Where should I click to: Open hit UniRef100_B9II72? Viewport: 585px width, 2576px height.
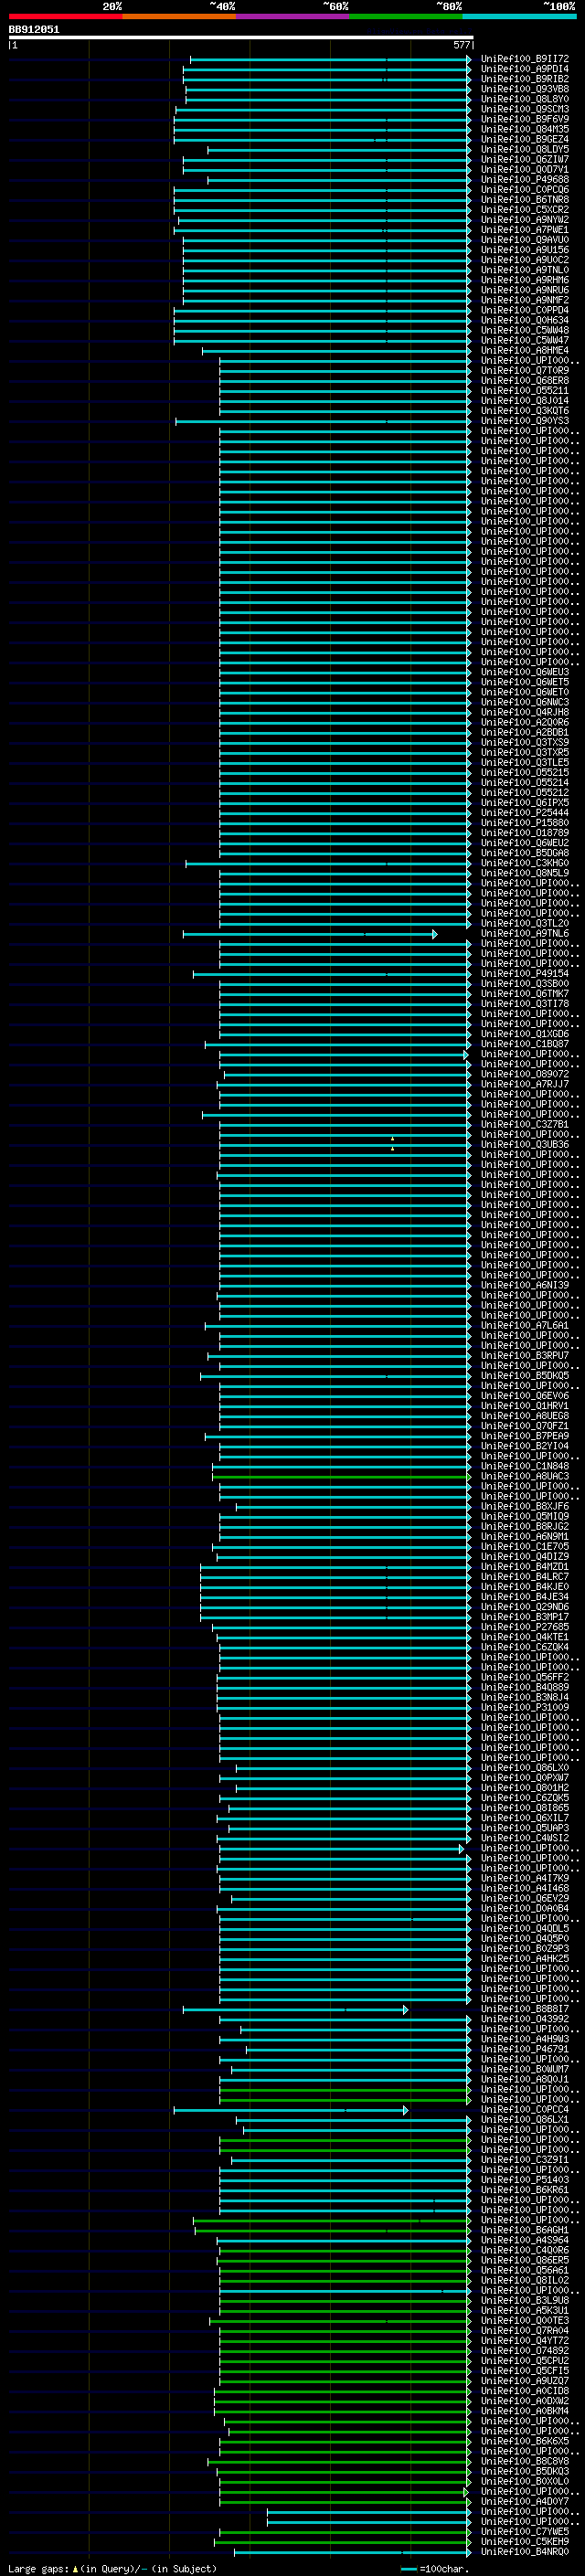[524, 59]
